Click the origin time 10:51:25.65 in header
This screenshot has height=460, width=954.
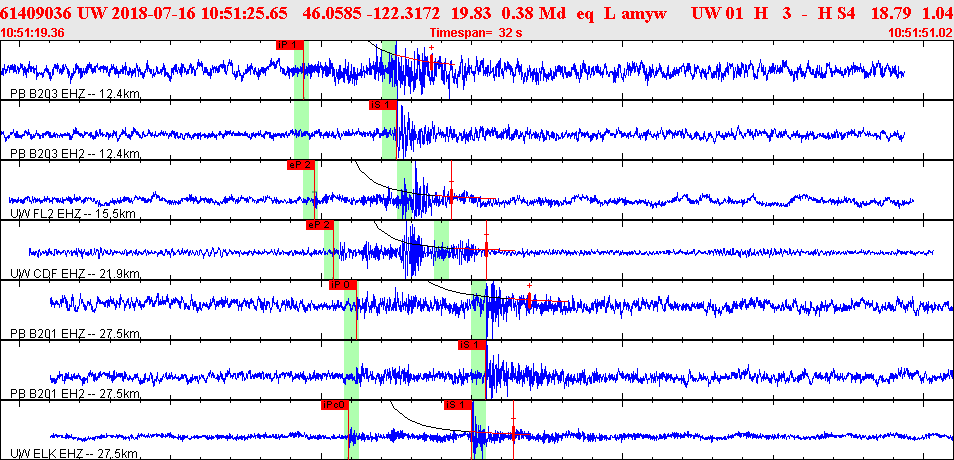231,14
